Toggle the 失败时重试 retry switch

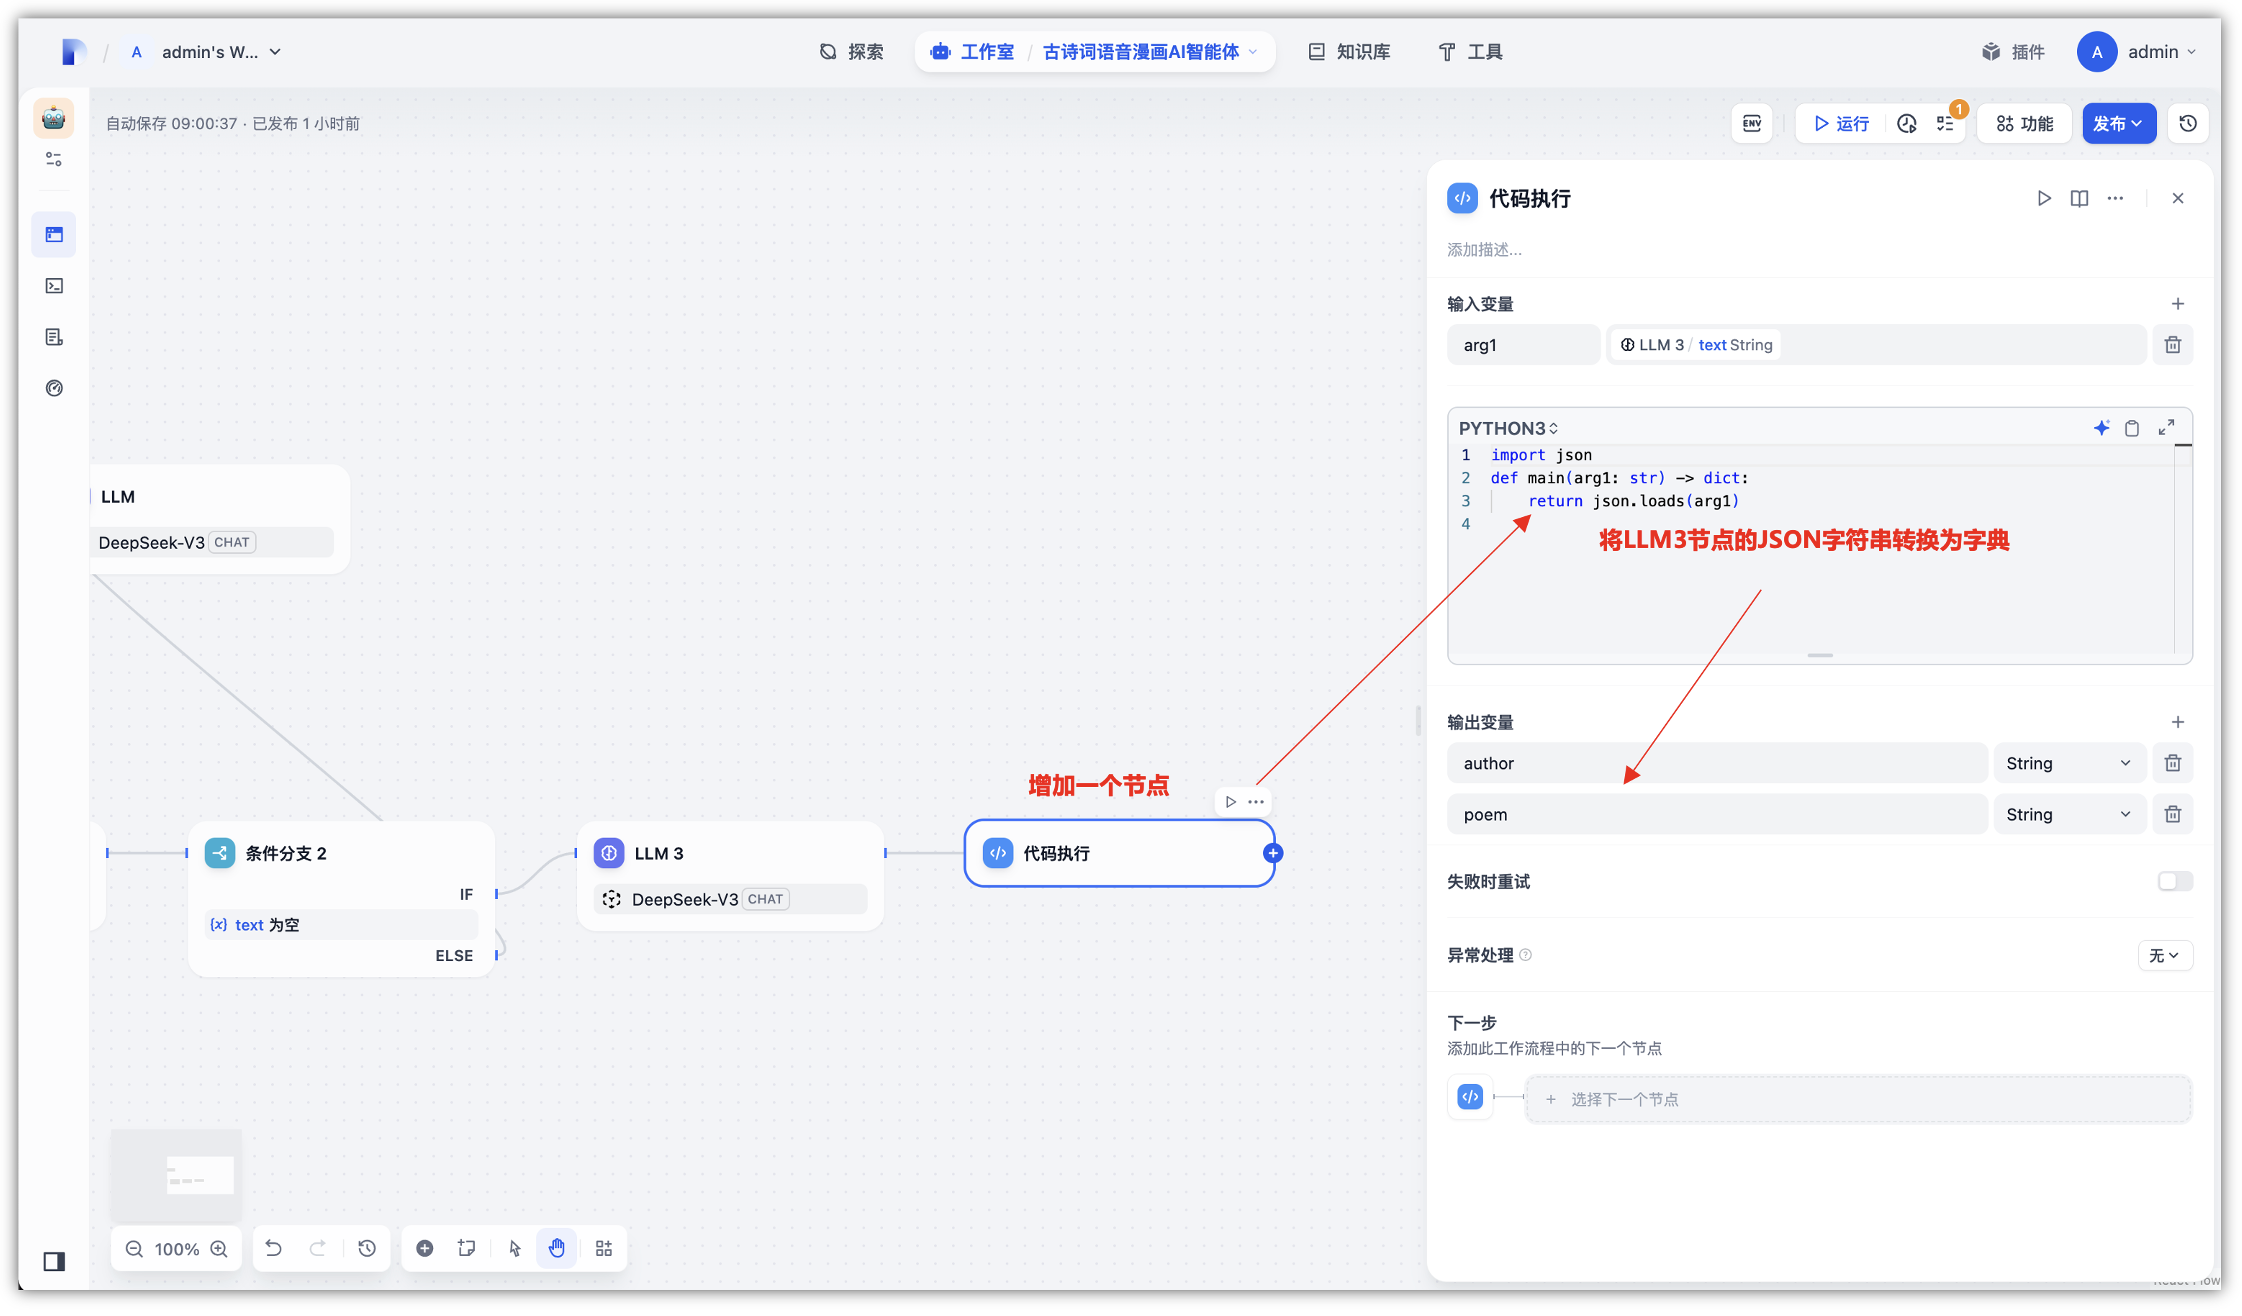pyautogui.click(x=2174, y=881)
